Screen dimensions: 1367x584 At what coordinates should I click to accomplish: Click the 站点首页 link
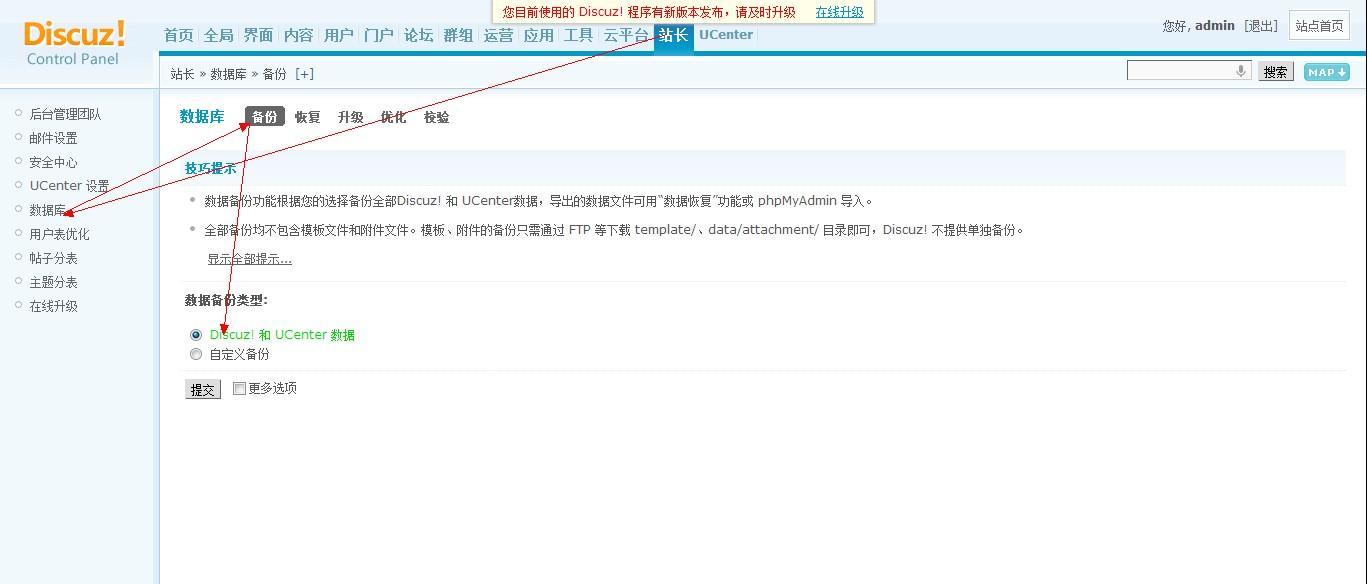1319,25
